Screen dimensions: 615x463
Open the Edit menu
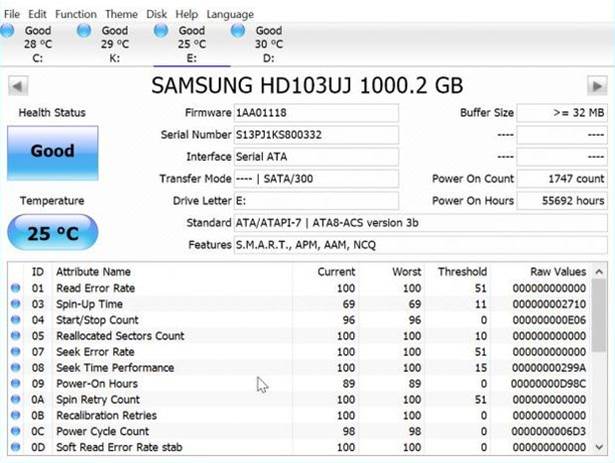point(37,14)
